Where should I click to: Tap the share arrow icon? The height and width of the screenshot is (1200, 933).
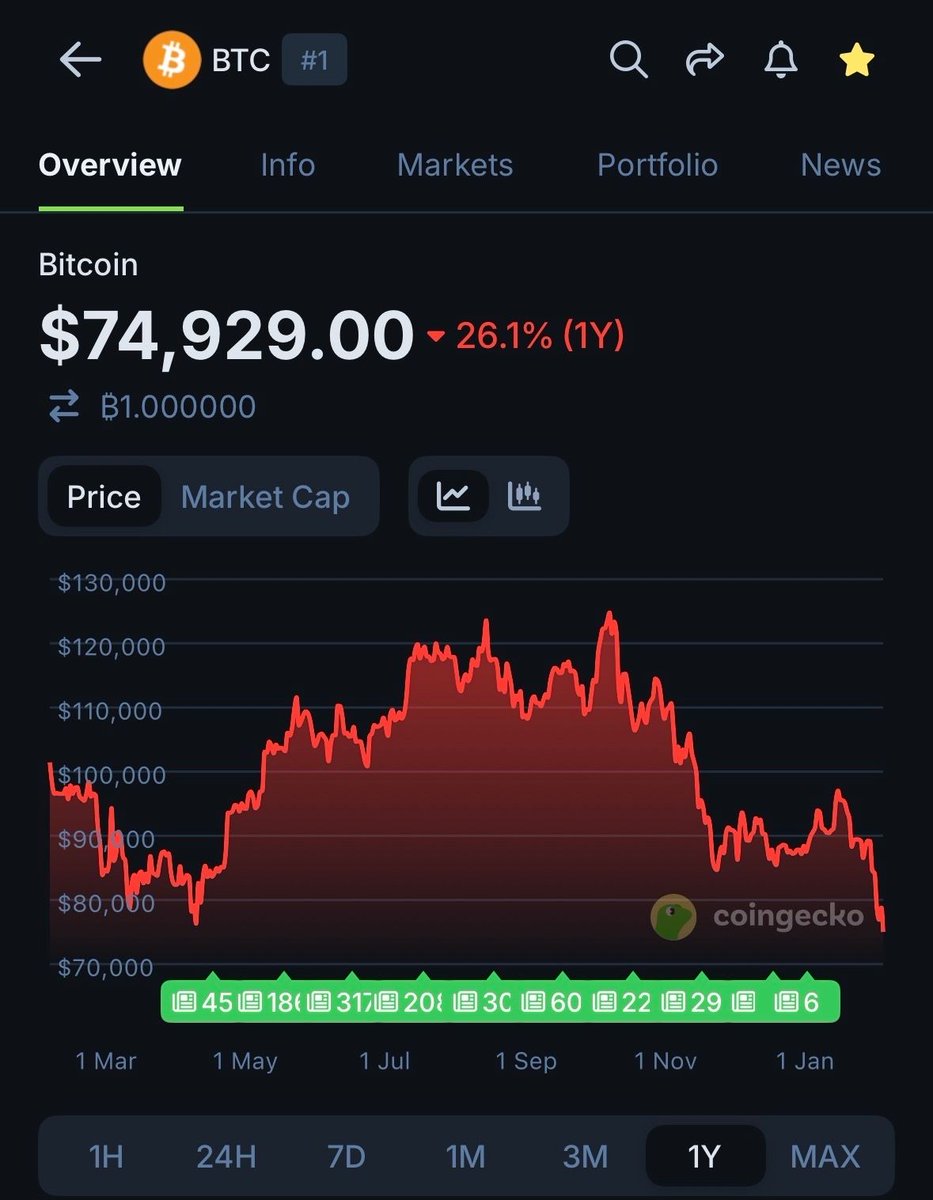[x=704, y=61]
